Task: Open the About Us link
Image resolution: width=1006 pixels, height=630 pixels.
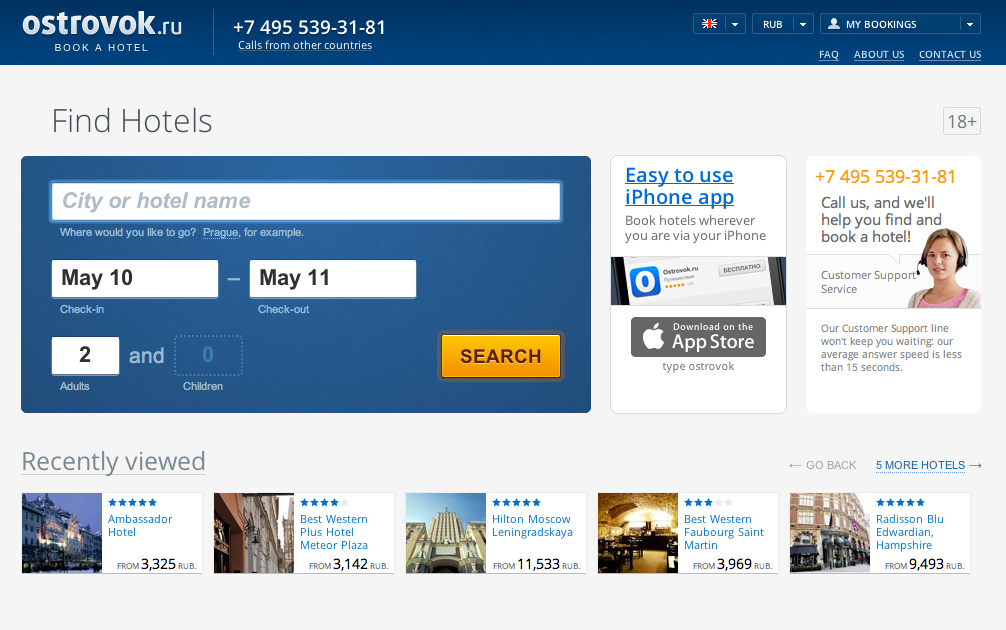Action: (x=879, y=55)
